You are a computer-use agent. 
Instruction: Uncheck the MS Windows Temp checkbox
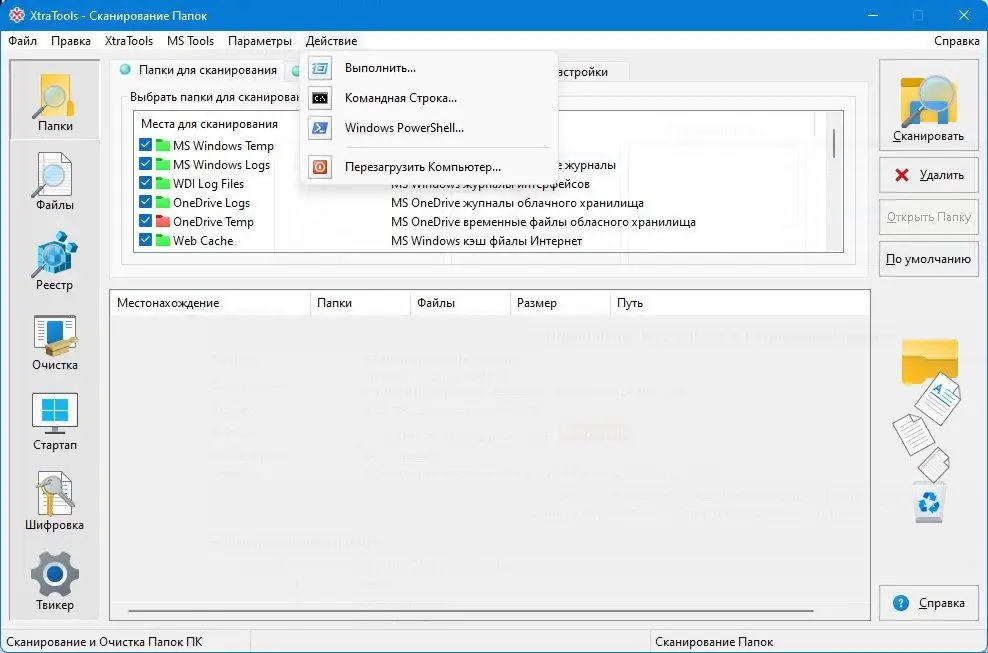[146, 145]
